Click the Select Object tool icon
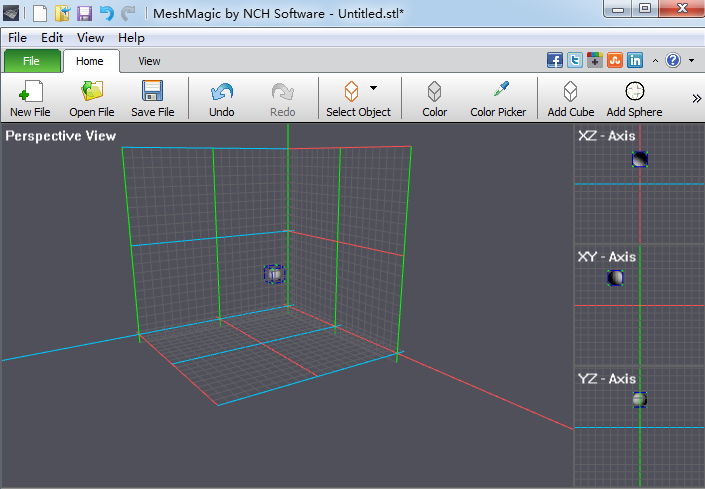The width and height of the screenshot is (705, 489). (352, 91)
